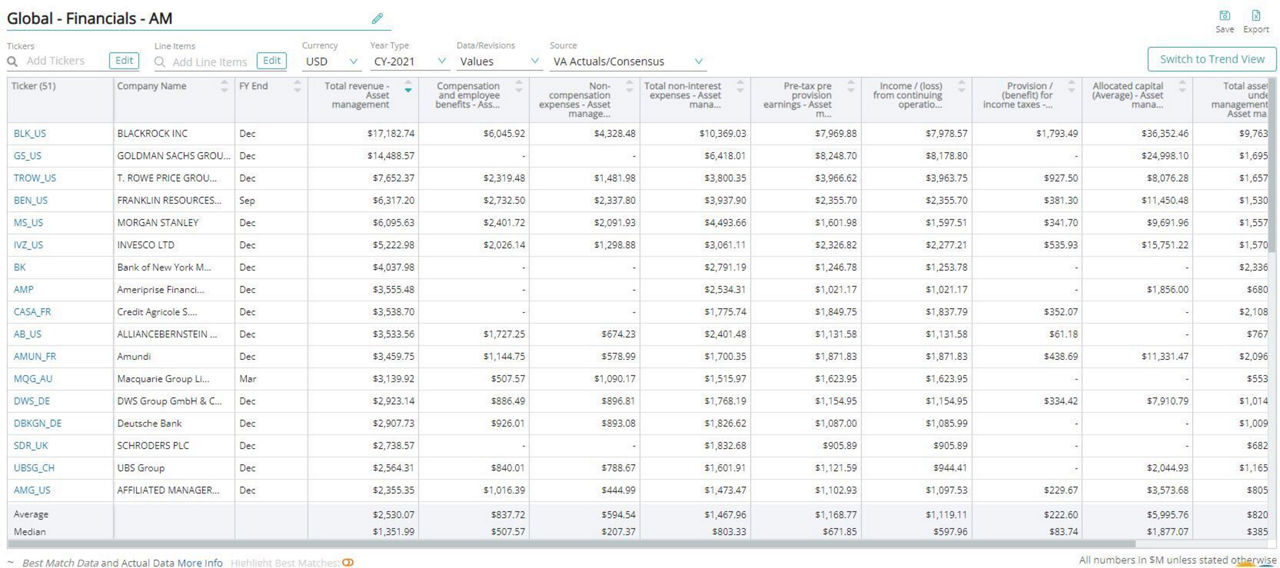The width and height of the screenshot is (1280, 568).
Task: Open the CASA_FR ticker link
Action: point(32,311)
